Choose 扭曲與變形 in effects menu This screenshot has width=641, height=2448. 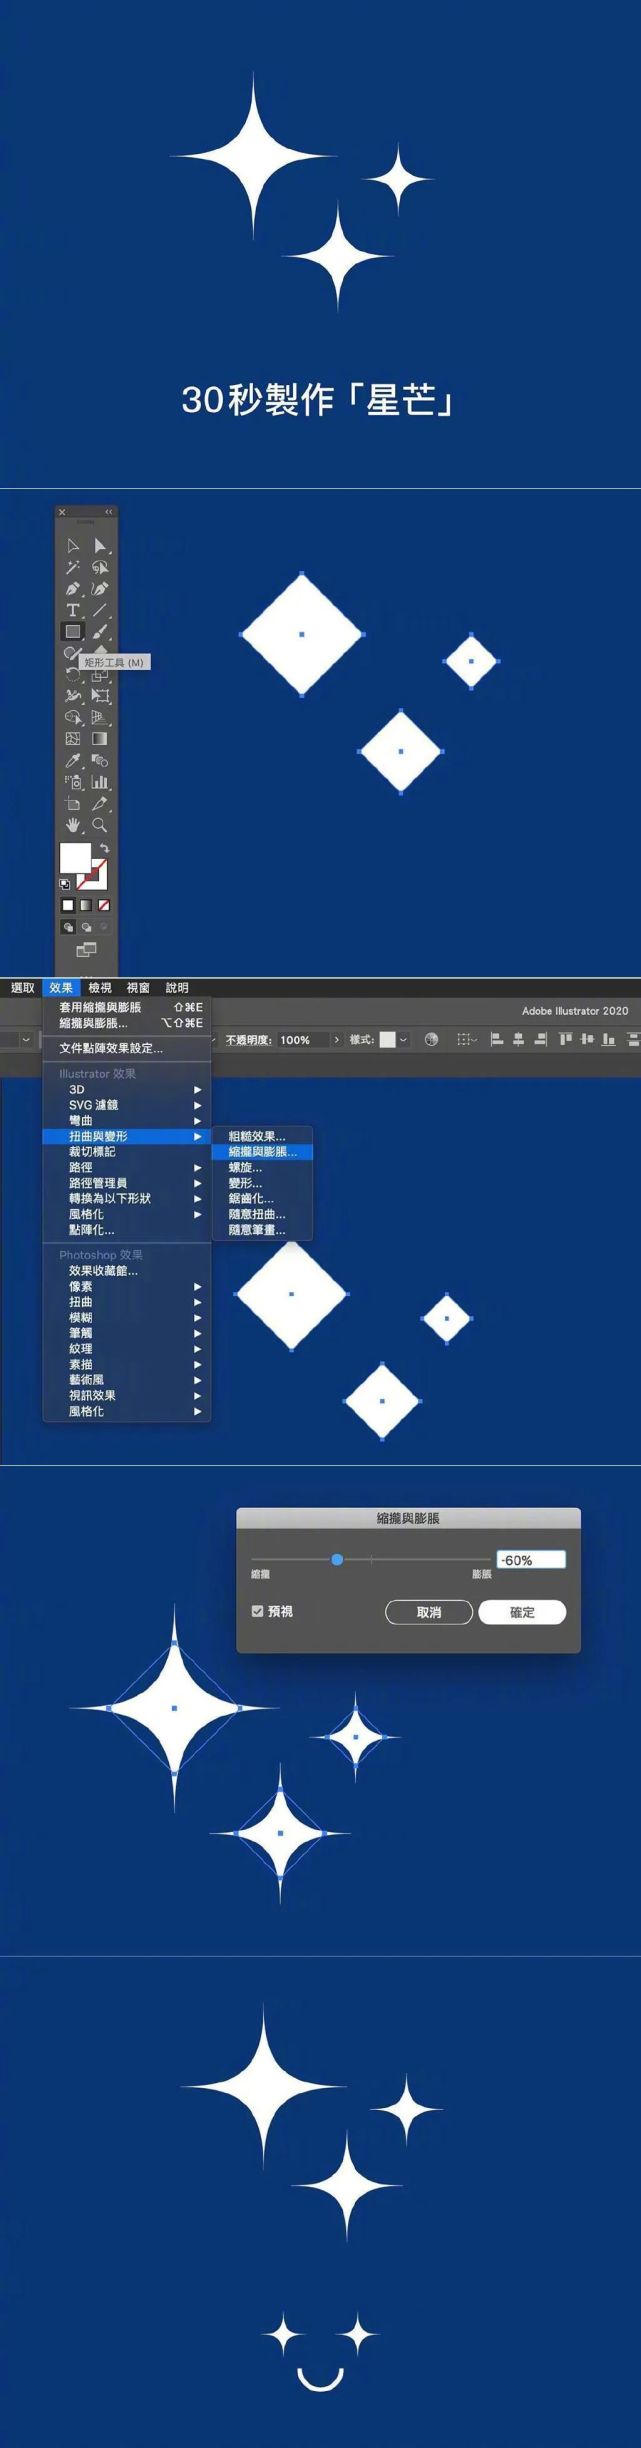point(127,1136)
